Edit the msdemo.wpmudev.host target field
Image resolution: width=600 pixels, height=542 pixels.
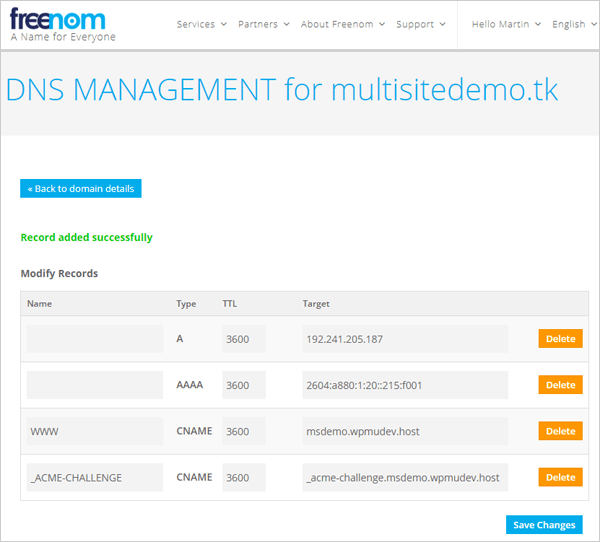405,431
